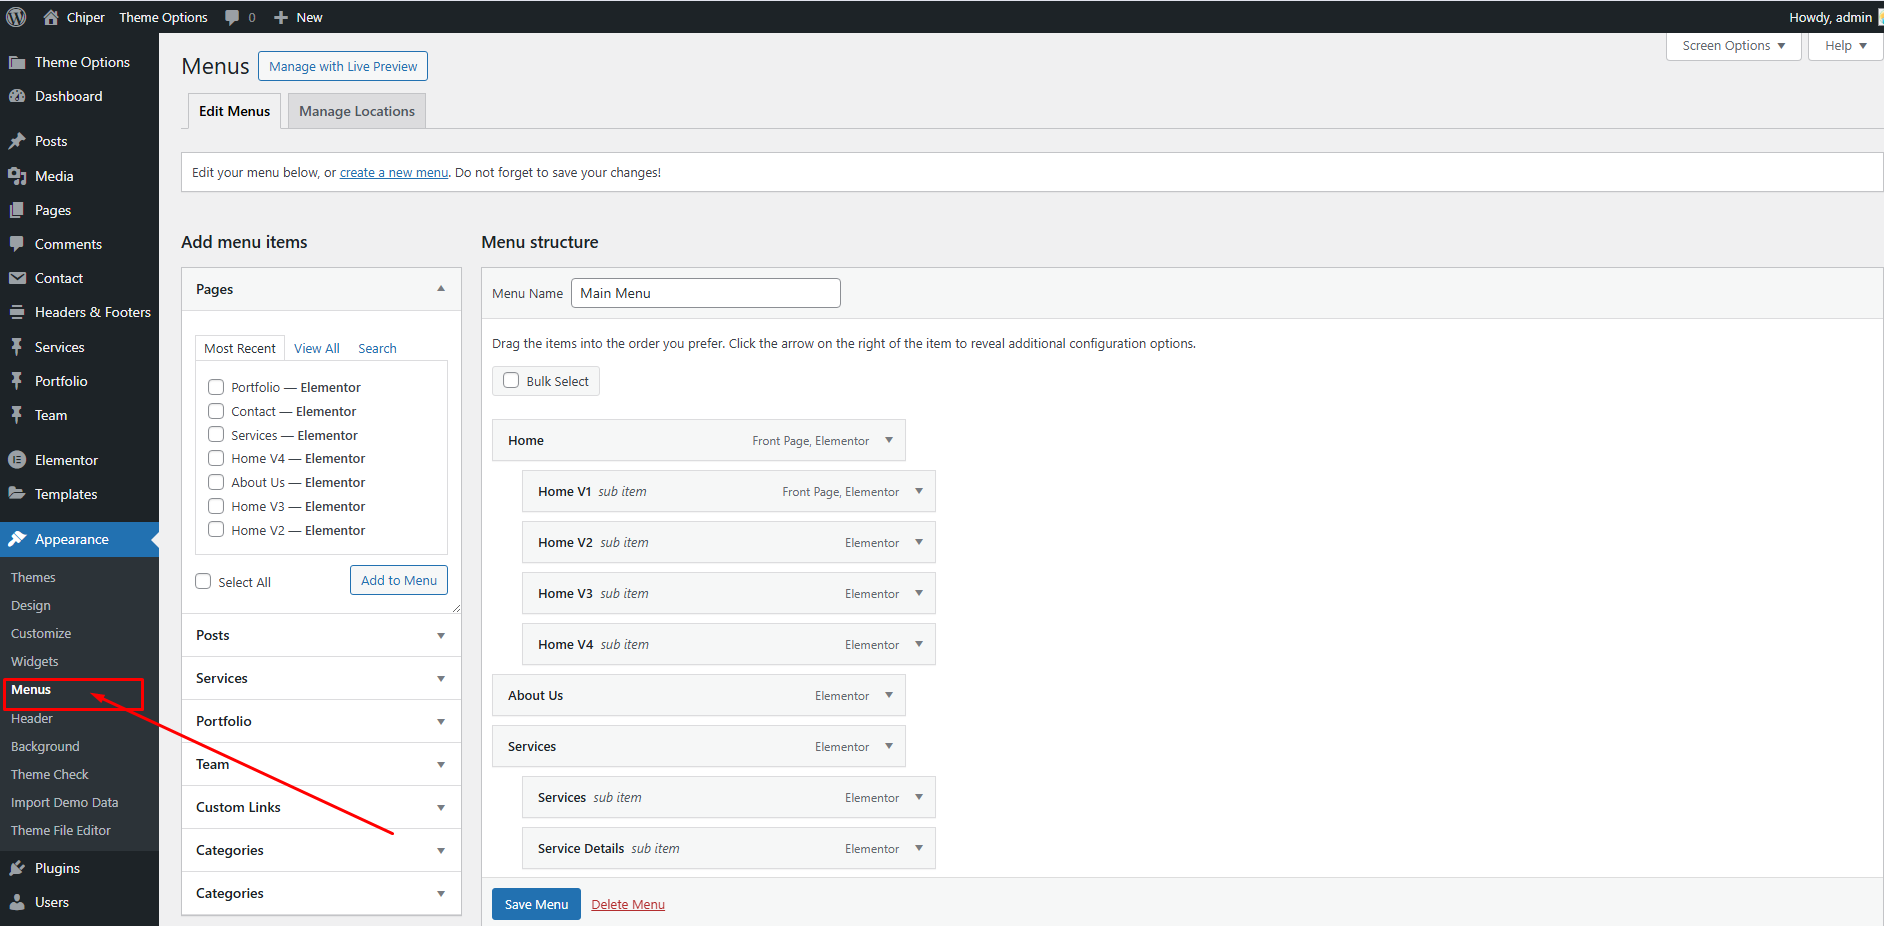Click the comments bubble icon in admin bar
Viewport: 1884px width, 926px height.
click(x=232, y=17)
